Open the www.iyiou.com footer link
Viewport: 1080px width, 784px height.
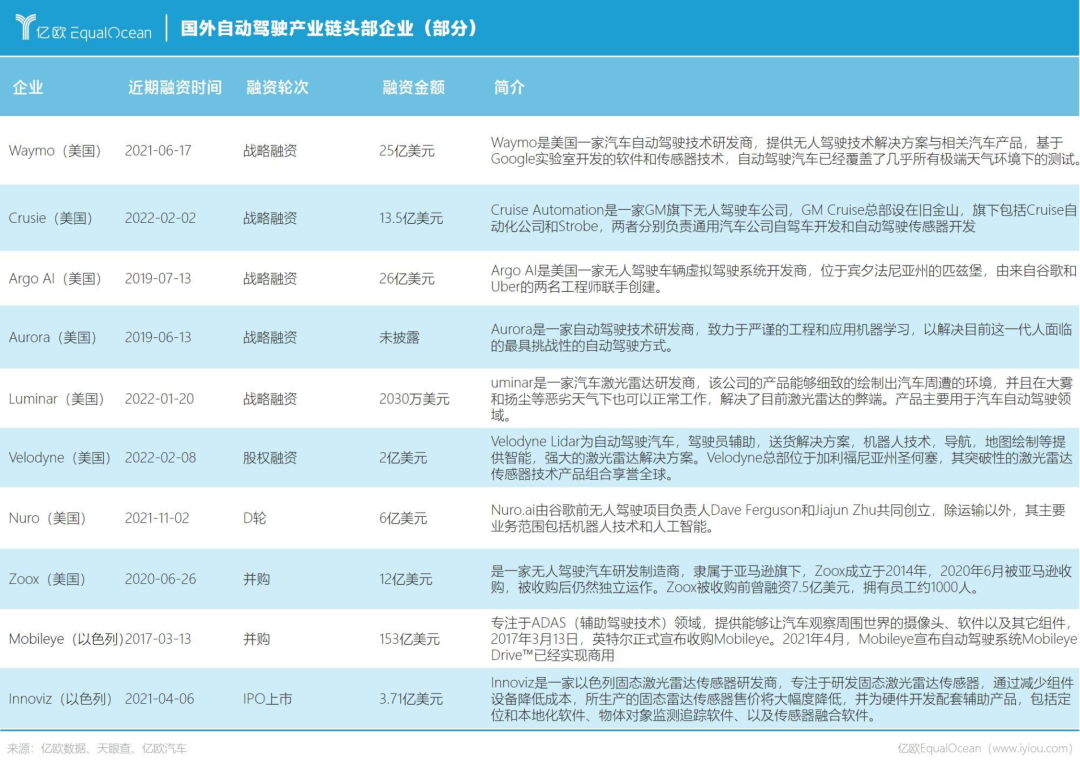[x=1032, y=748]
